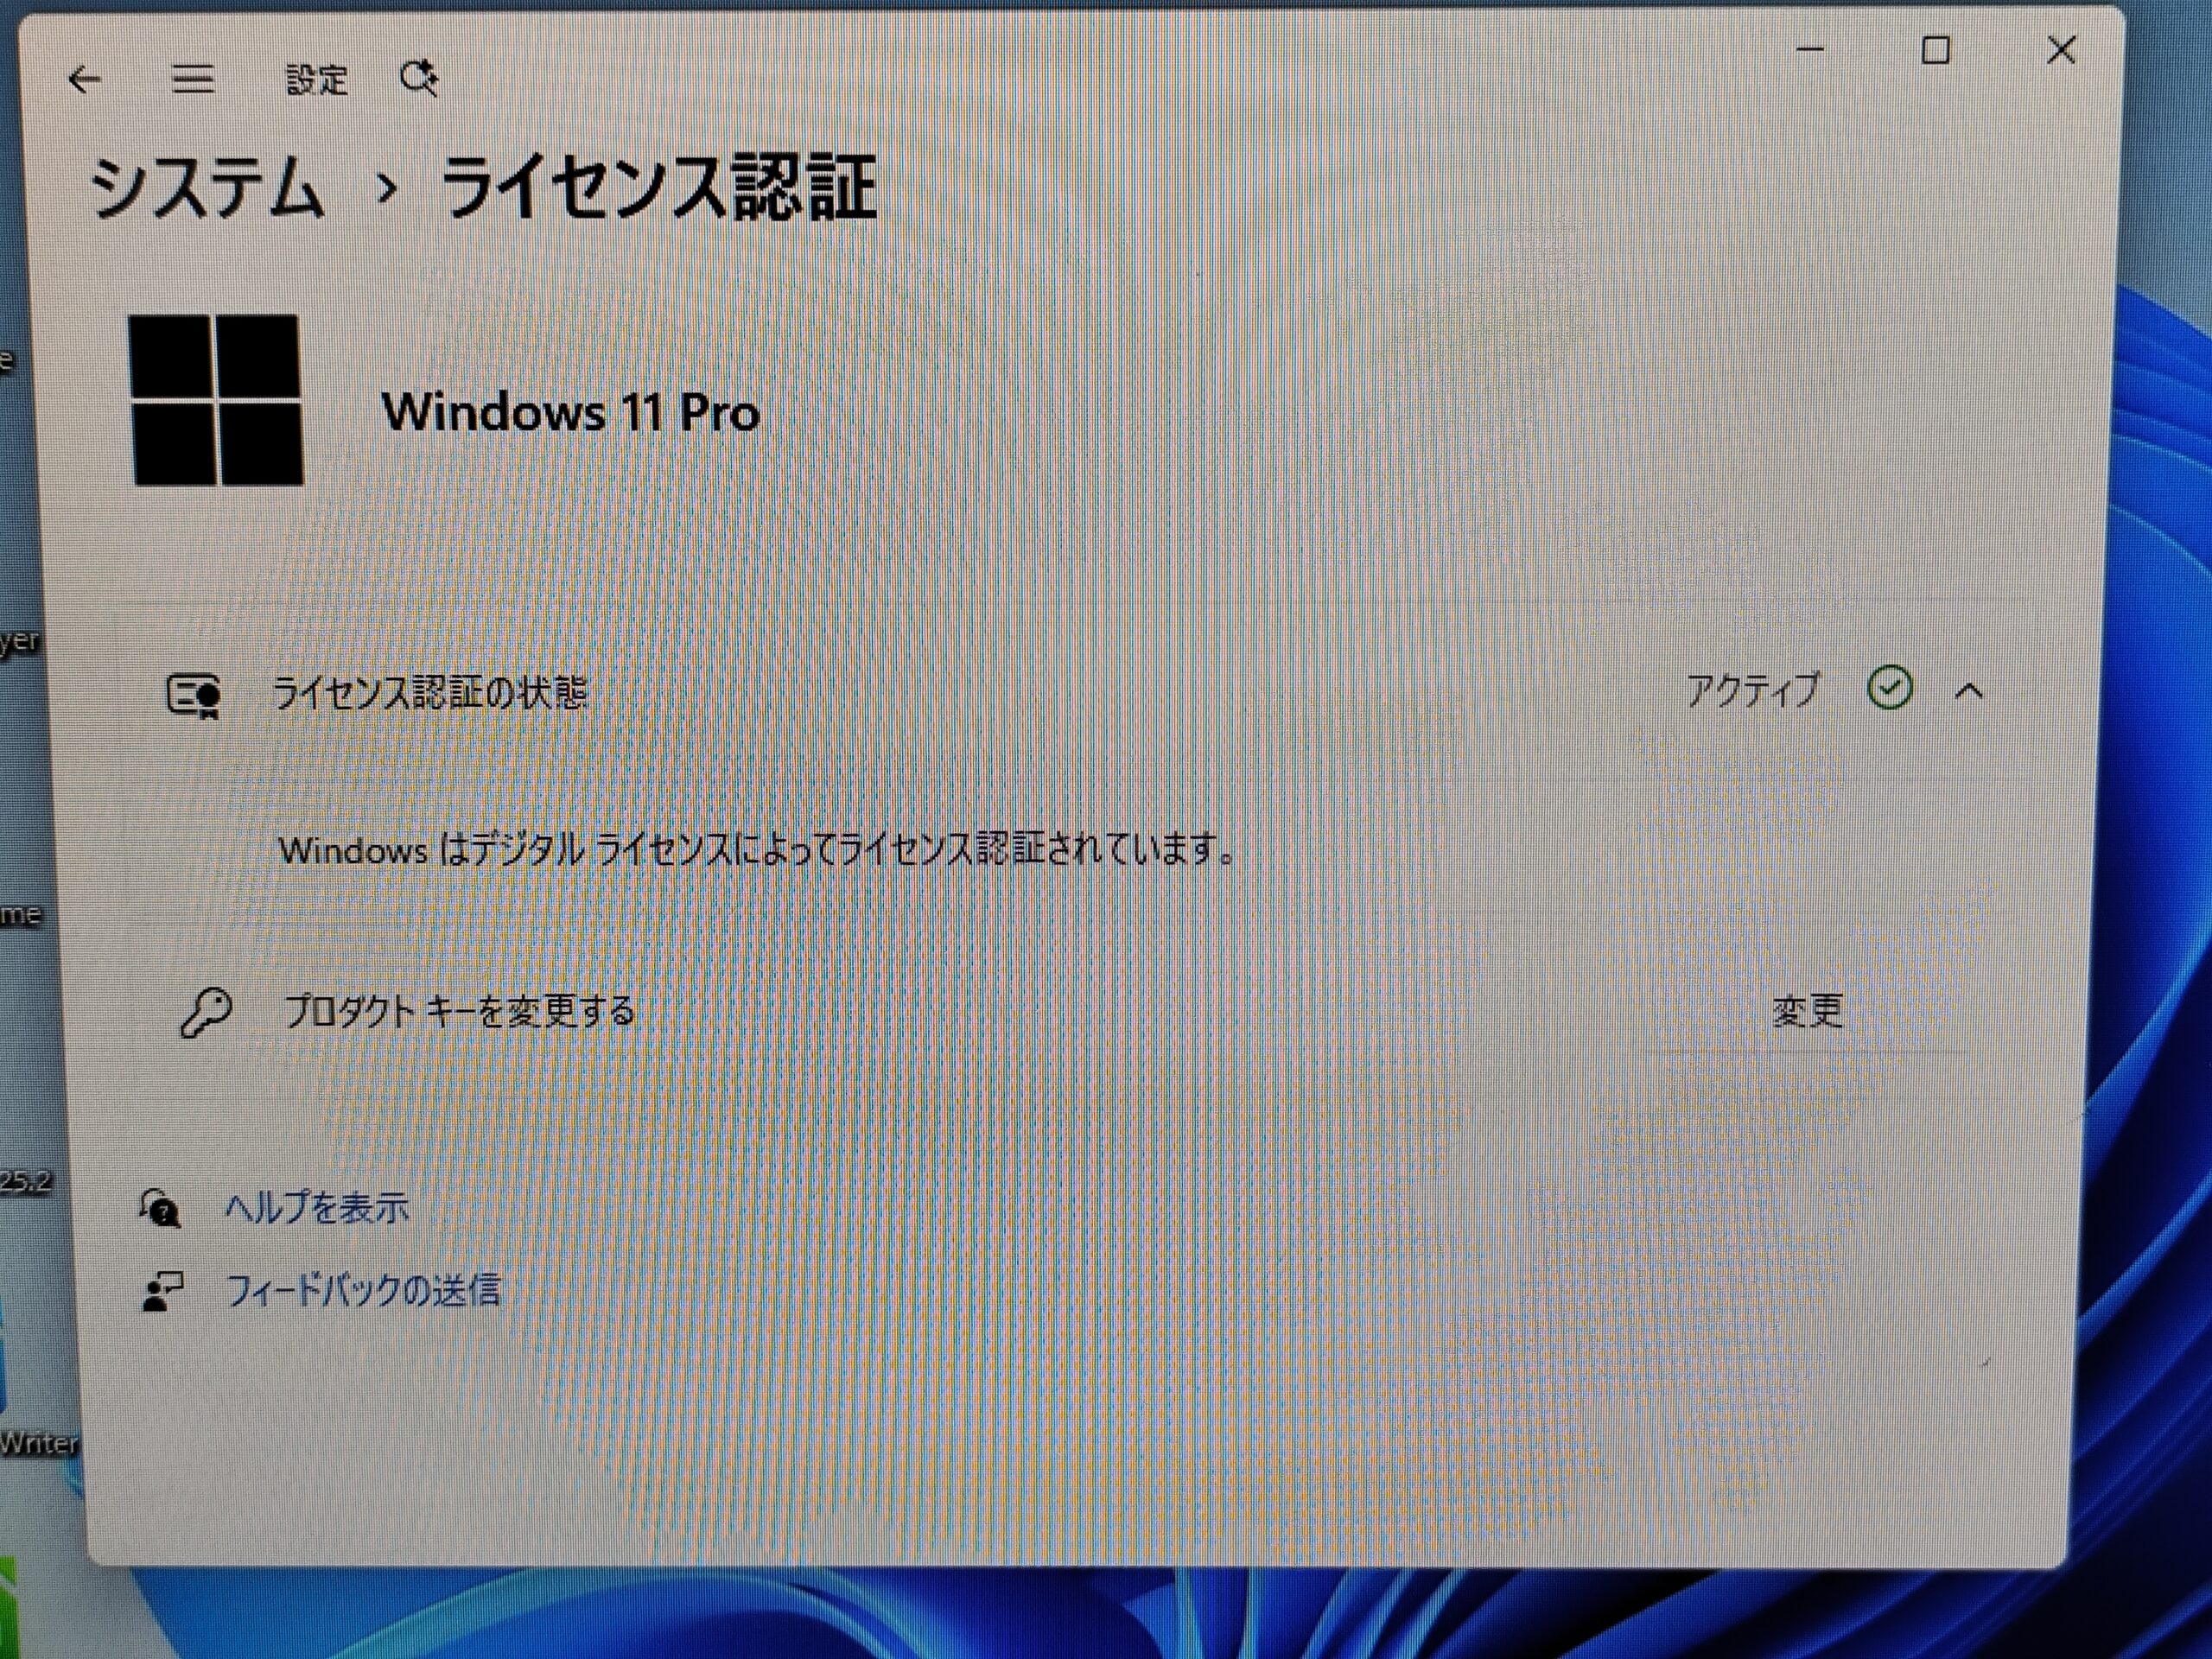
Task: Click the システム breadcrumb link
Action: coord(207,188)
